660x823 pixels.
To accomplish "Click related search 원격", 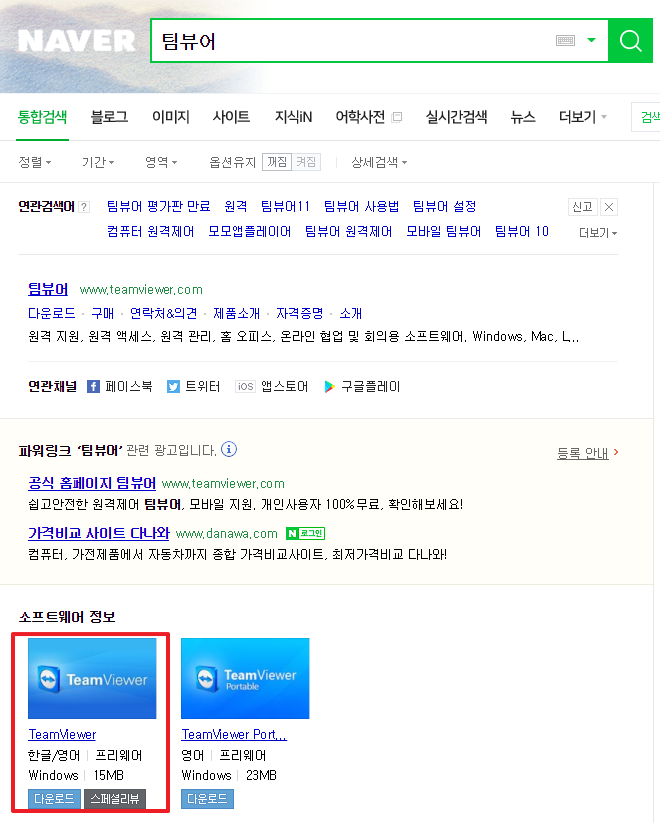I will click(x=236, y=206).
